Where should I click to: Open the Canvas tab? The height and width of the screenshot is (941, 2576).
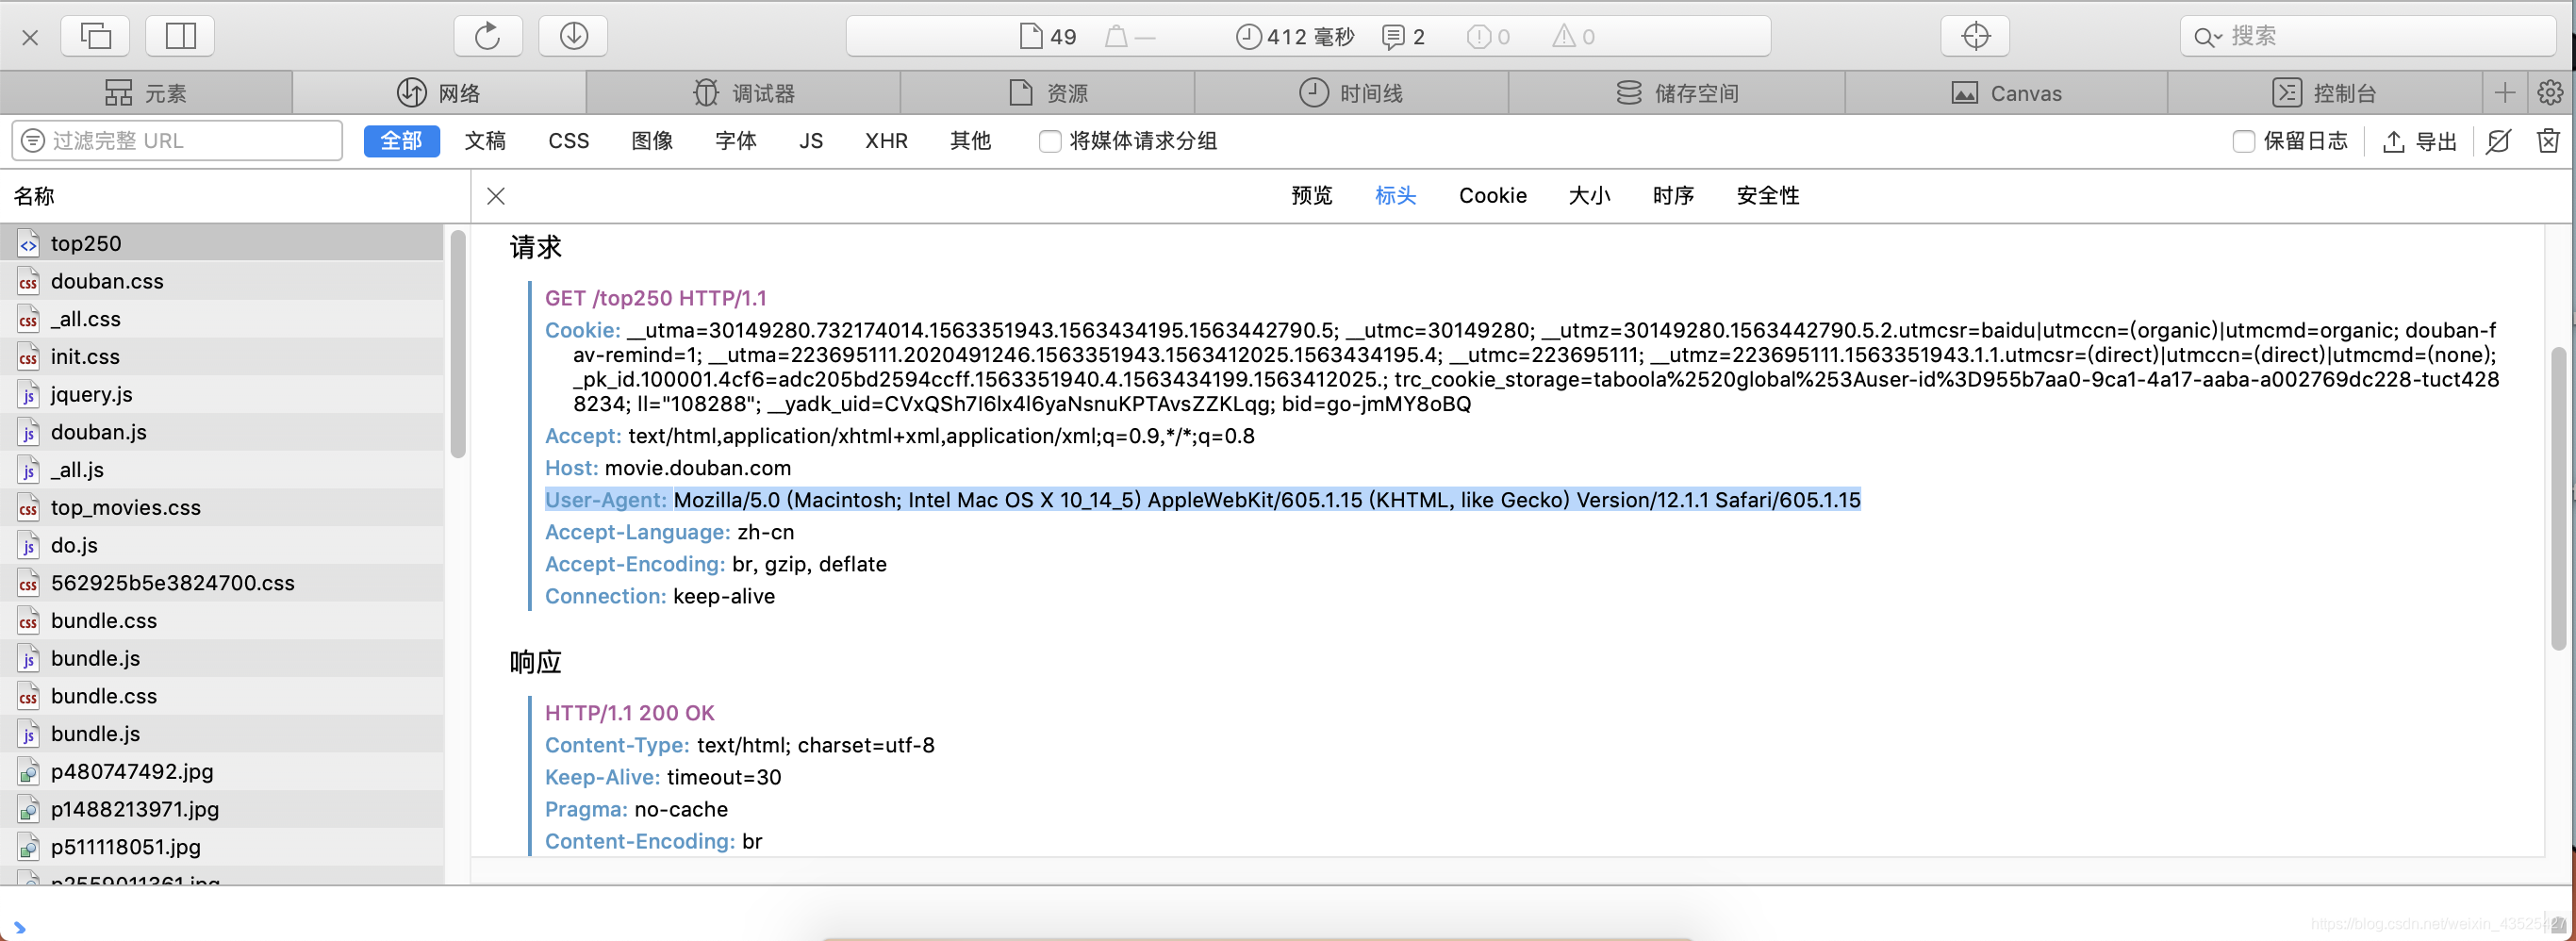pyautogui.click(x=2006, y=93)
